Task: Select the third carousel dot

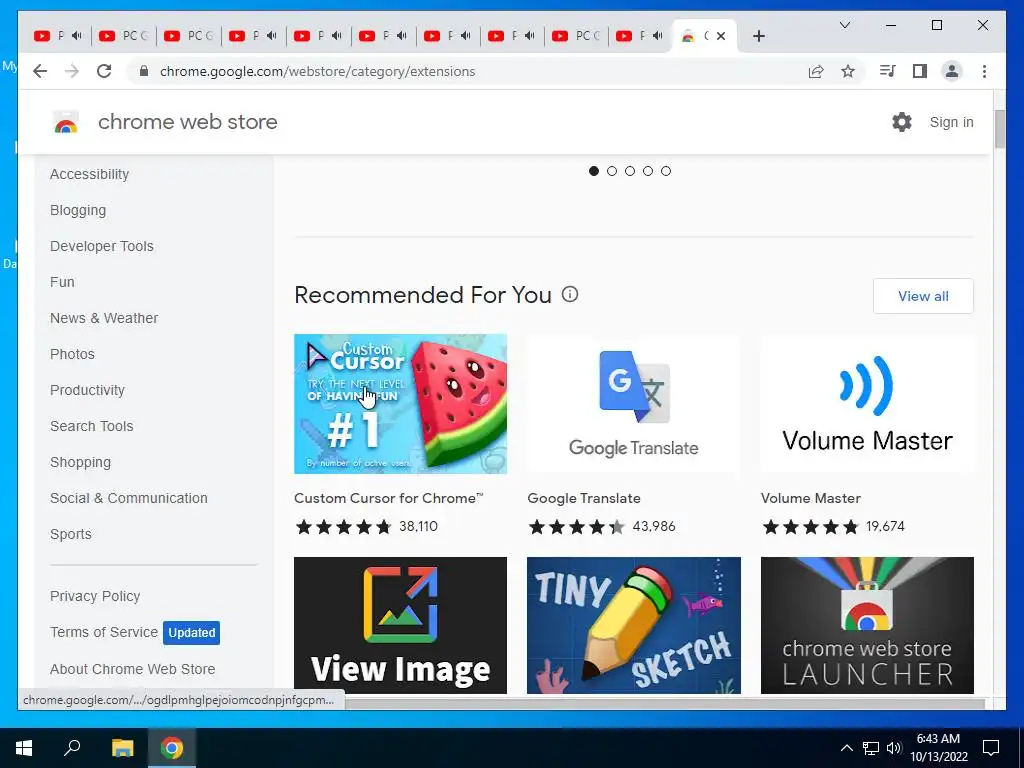Action: coord(630,171)
